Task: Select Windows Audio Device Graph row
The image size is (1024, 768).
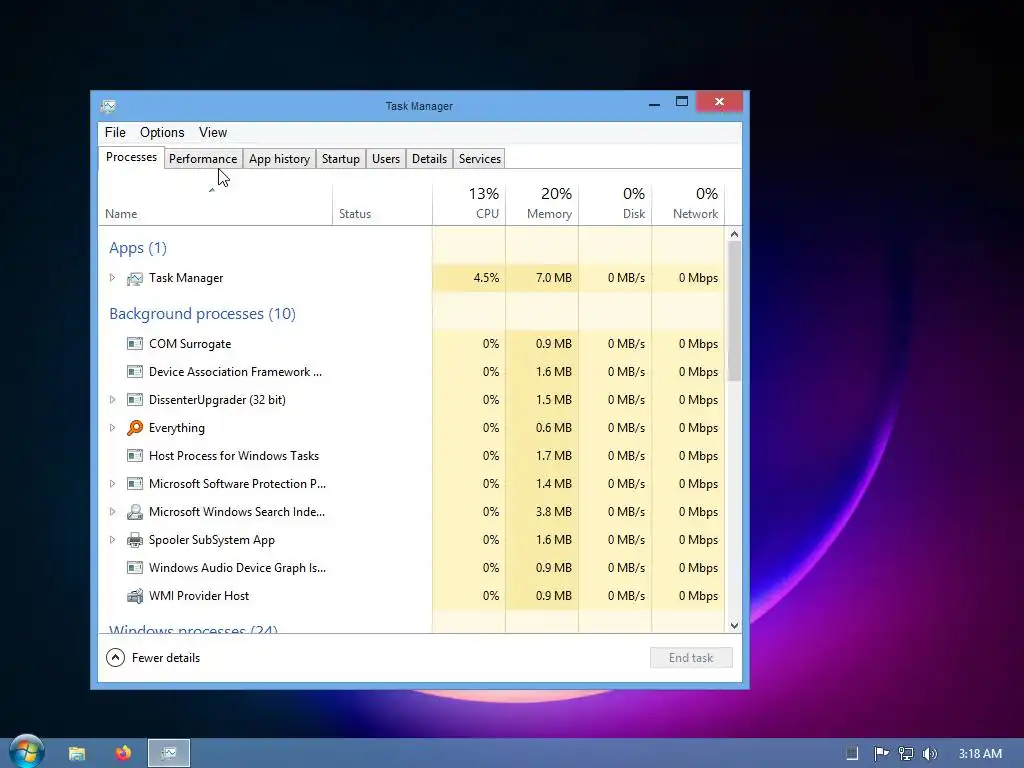Action: coord(411,568)
